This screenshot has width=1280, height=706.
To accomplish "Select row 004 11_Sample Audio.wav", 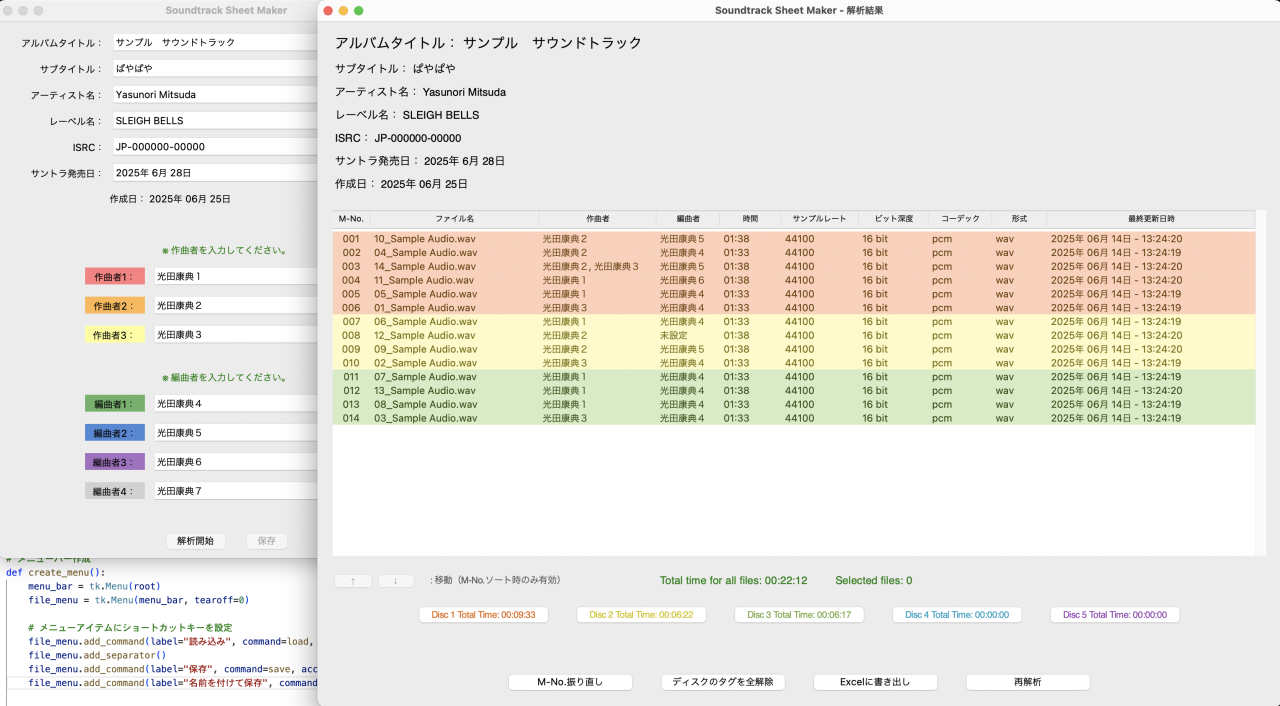I will (x=794, y=280).
